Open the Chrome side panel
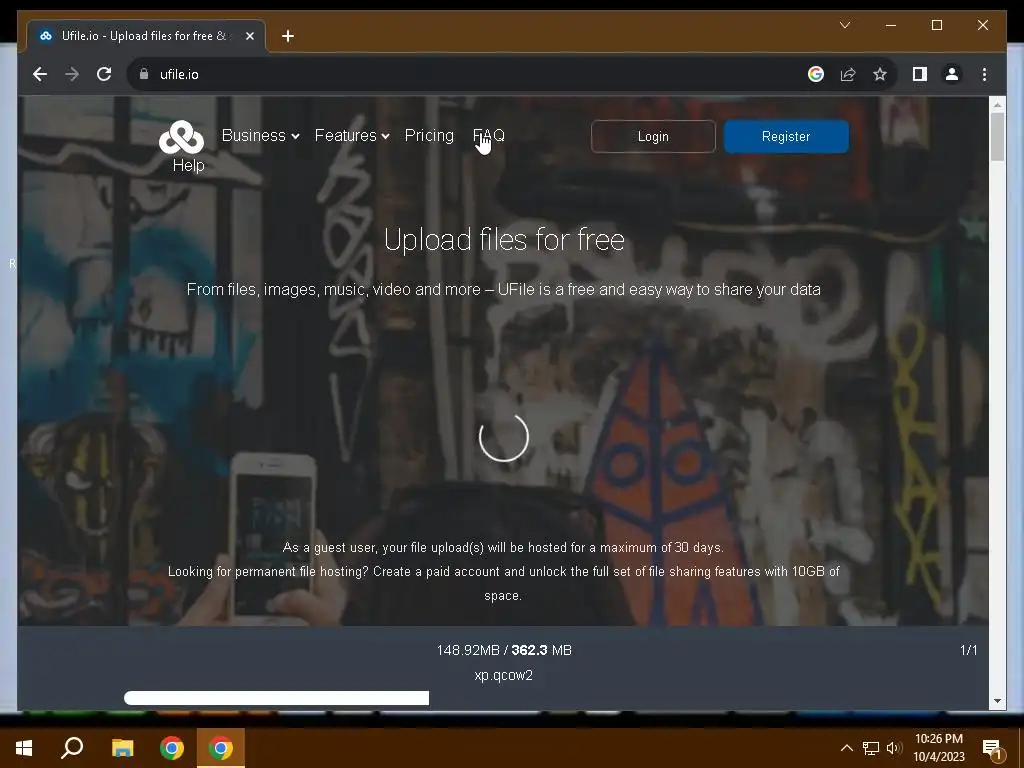This screenshot has width=1024, height=768. pyautogui.click(x=920, y=74)
